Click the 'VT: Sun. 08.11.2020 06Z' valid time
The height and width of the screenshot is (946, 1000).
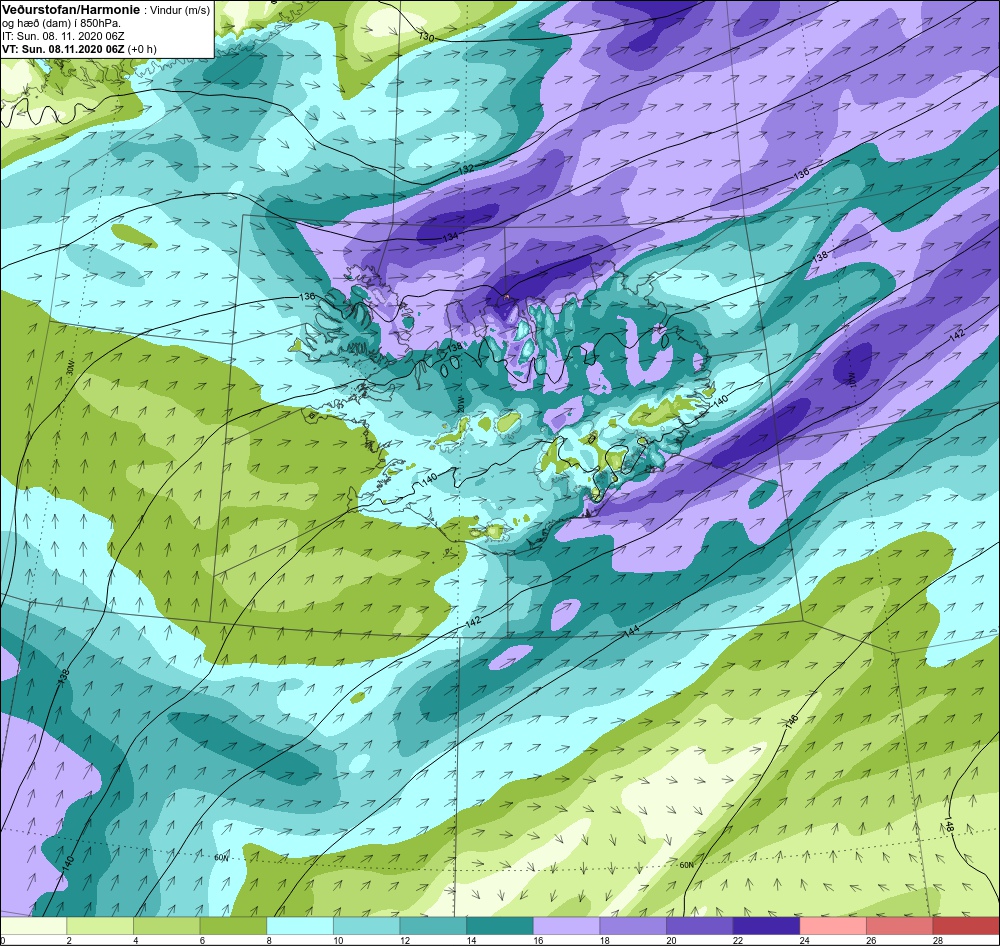pos(64,49)
